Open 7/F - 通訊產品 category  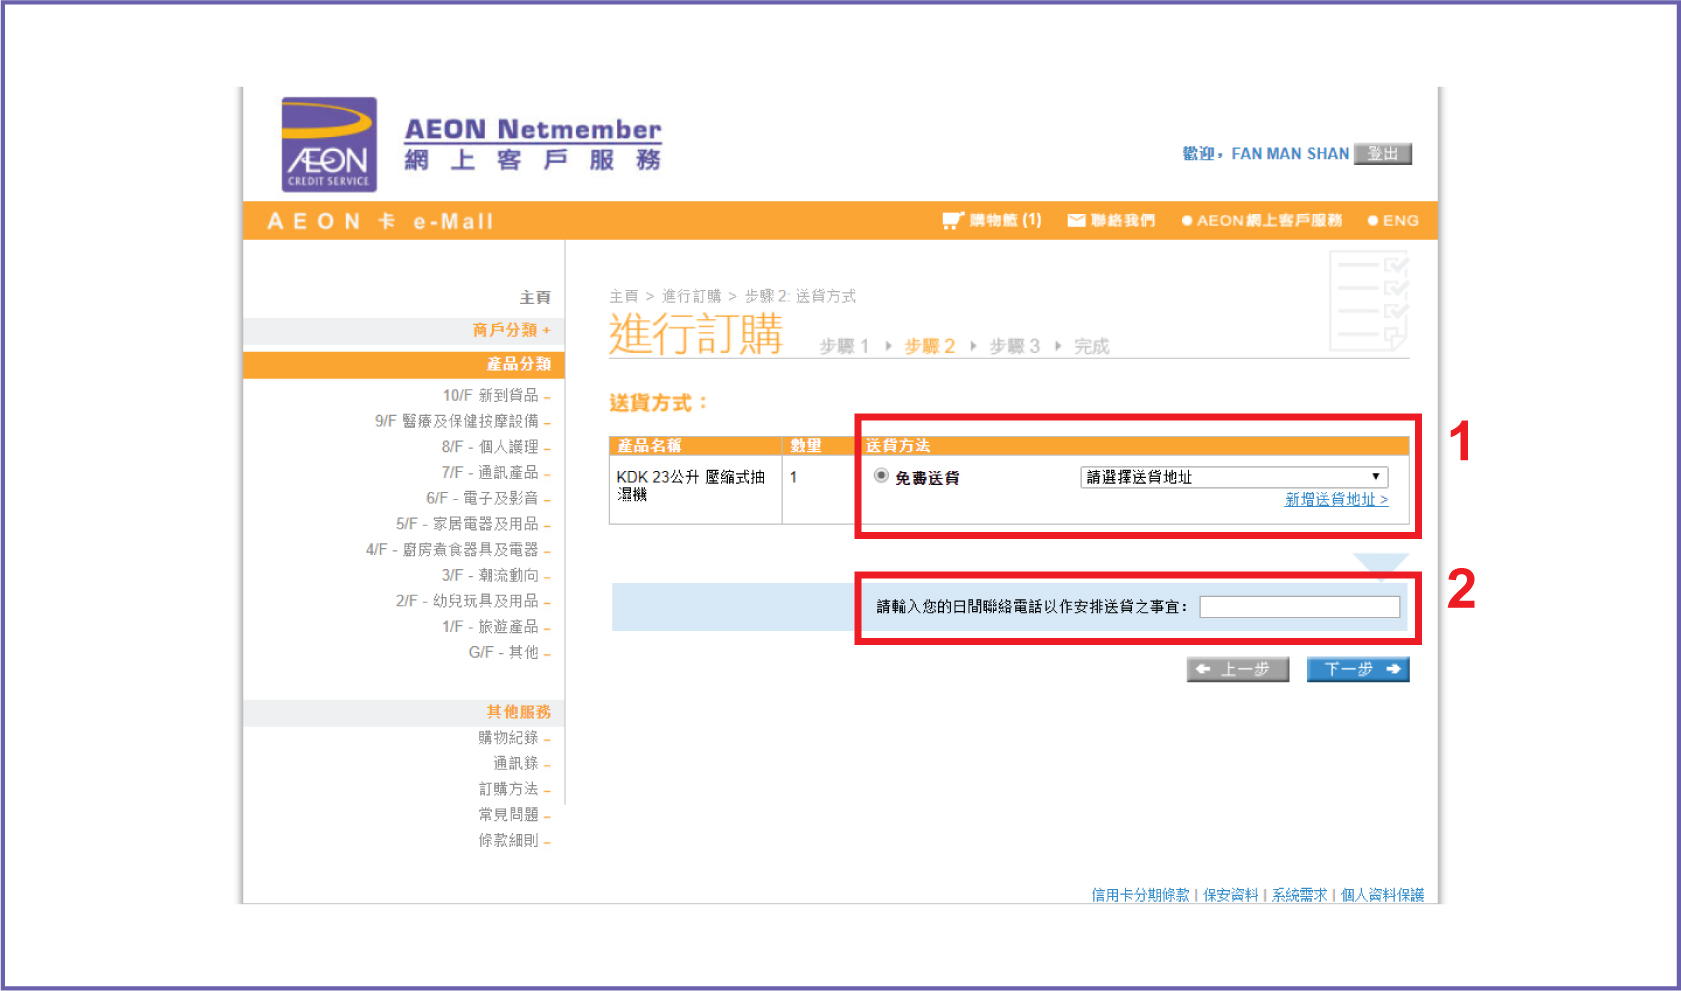tap(496, 472)
